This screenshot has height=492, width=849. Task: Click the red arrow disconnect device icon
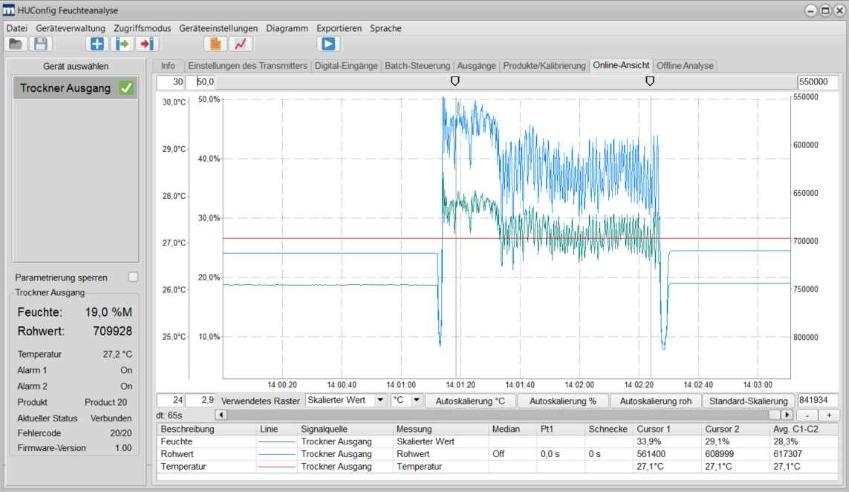(147, 44)
